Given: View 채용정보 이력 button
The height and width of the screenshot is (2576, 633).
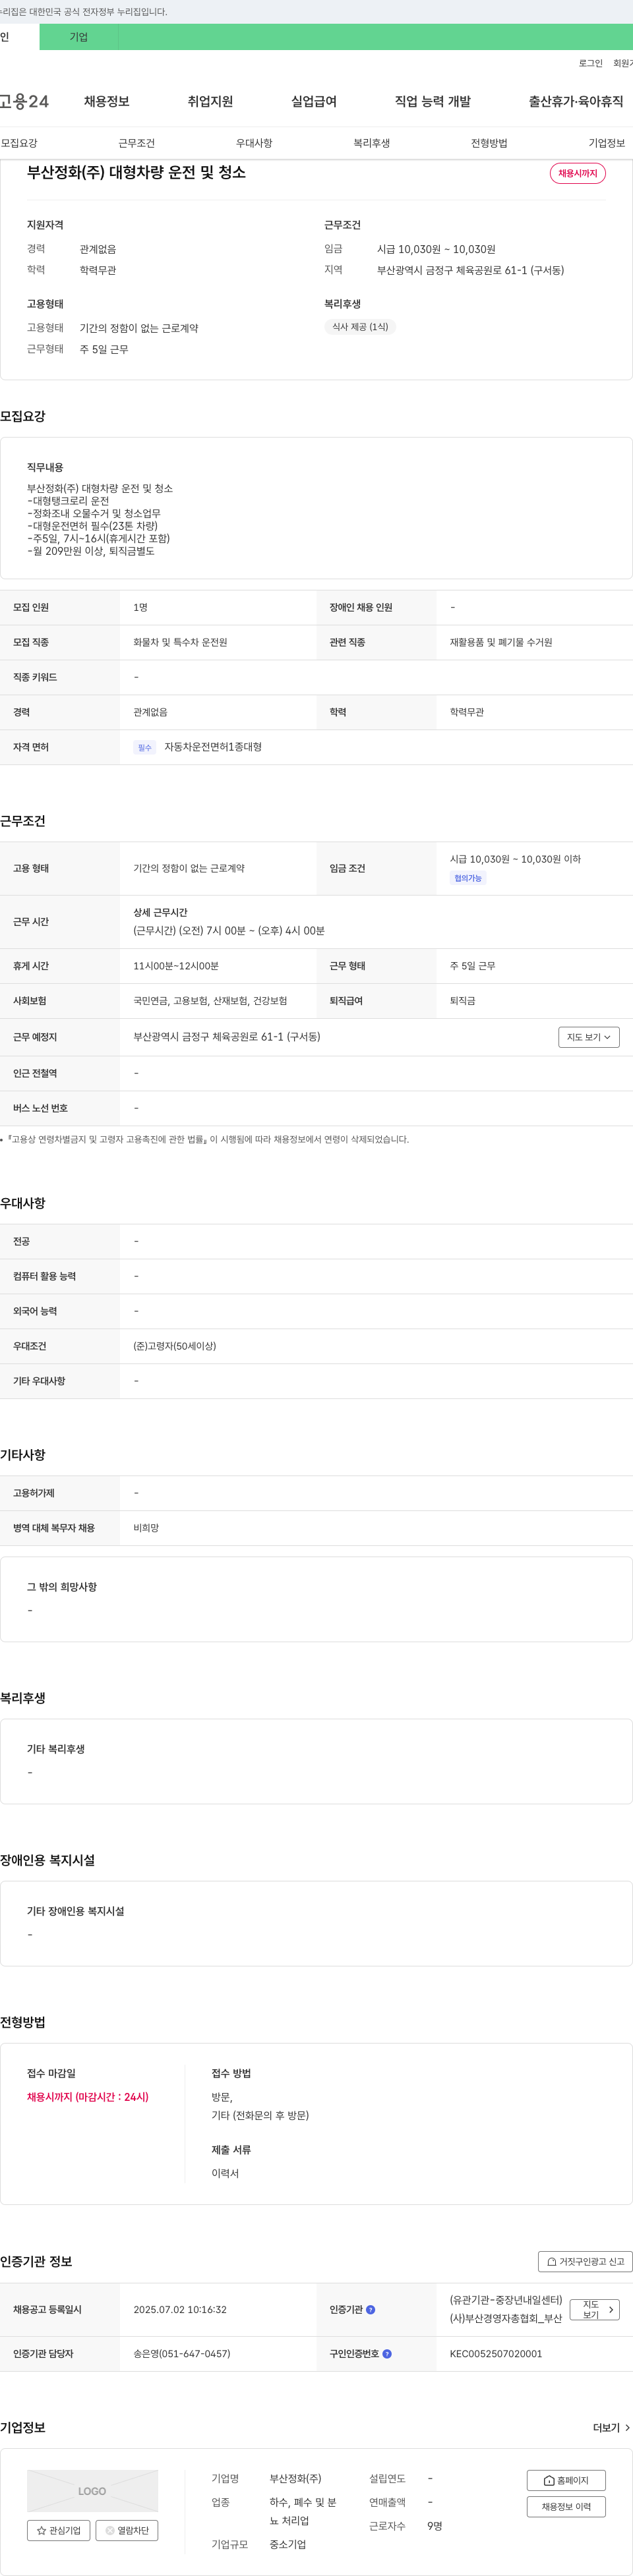Looking at the screenshot, I should 566,2506.
